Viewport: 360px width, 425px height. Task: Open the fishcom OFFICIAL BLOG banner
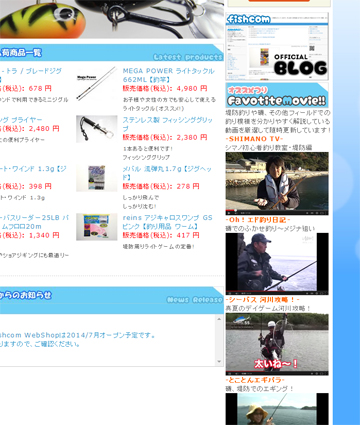277,46
